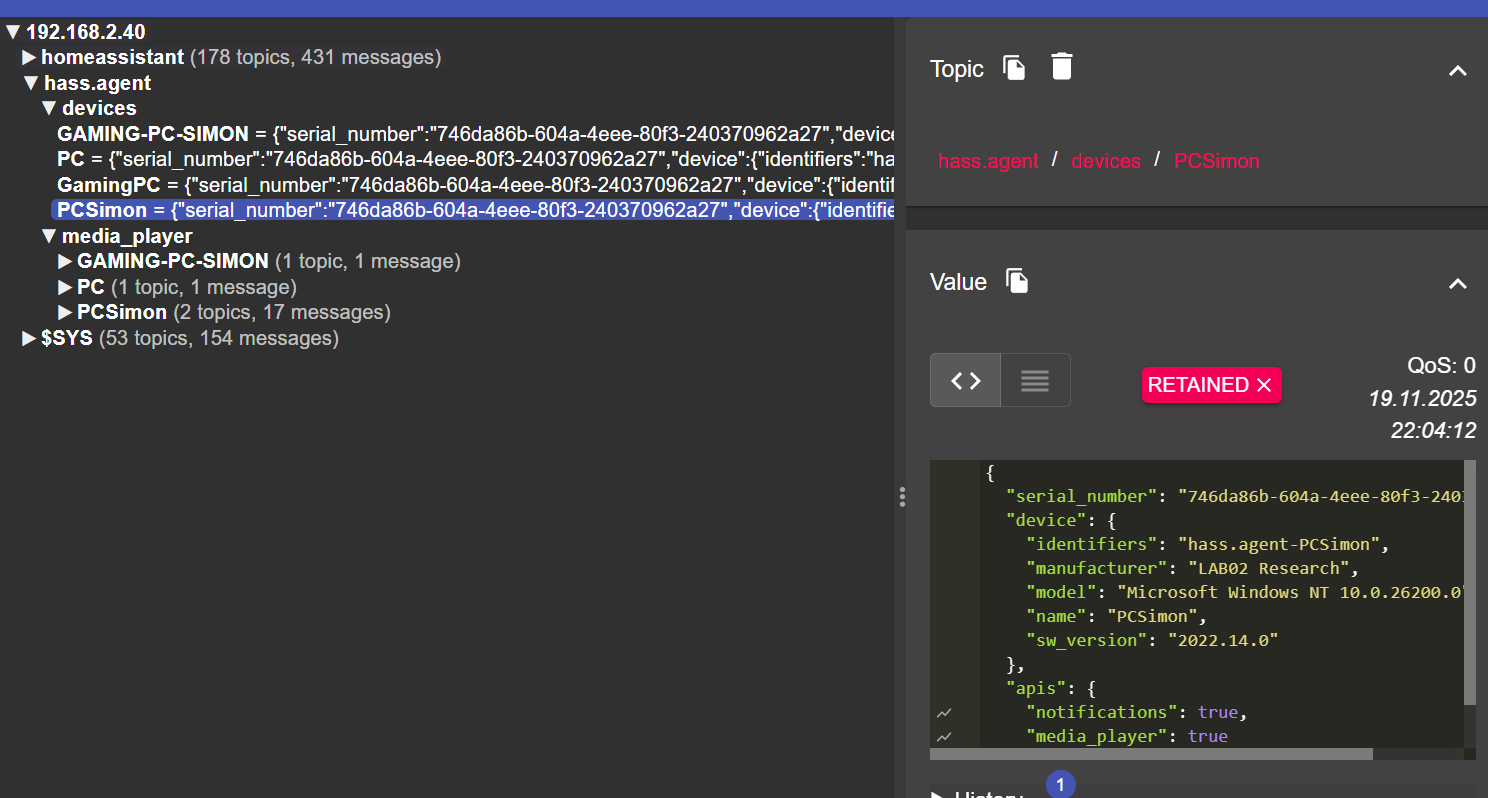Viewport: 1488px width, 798px height.
Task: Collapse the Value panel section
Action: point(1458,283)
